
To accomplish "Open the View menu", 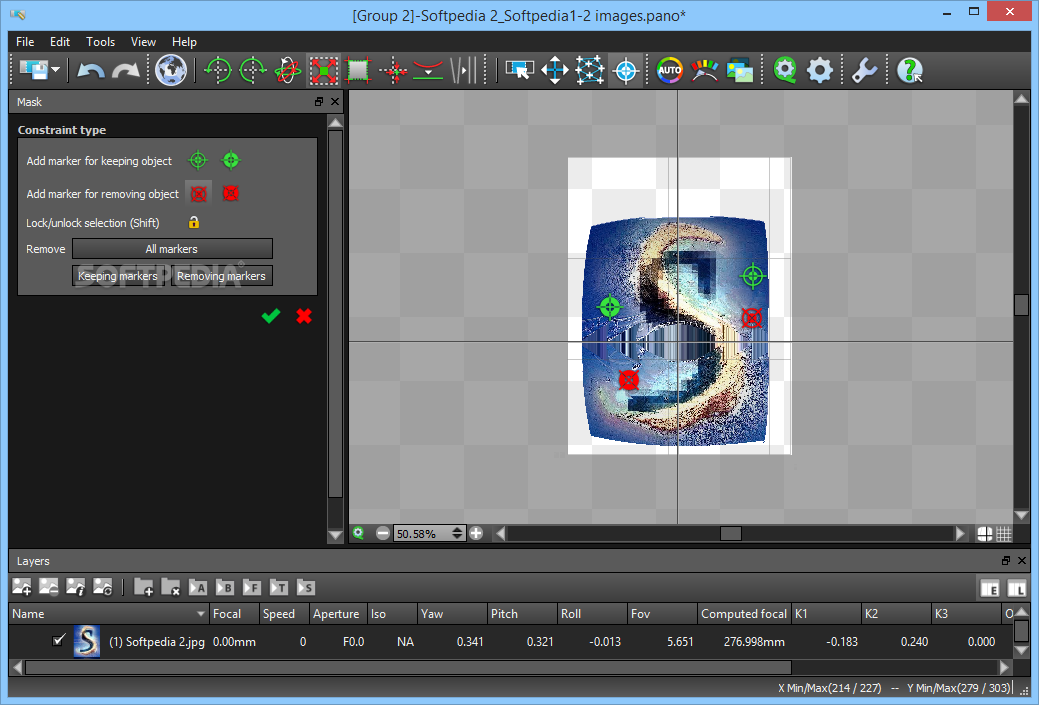I will pos(143,42).
